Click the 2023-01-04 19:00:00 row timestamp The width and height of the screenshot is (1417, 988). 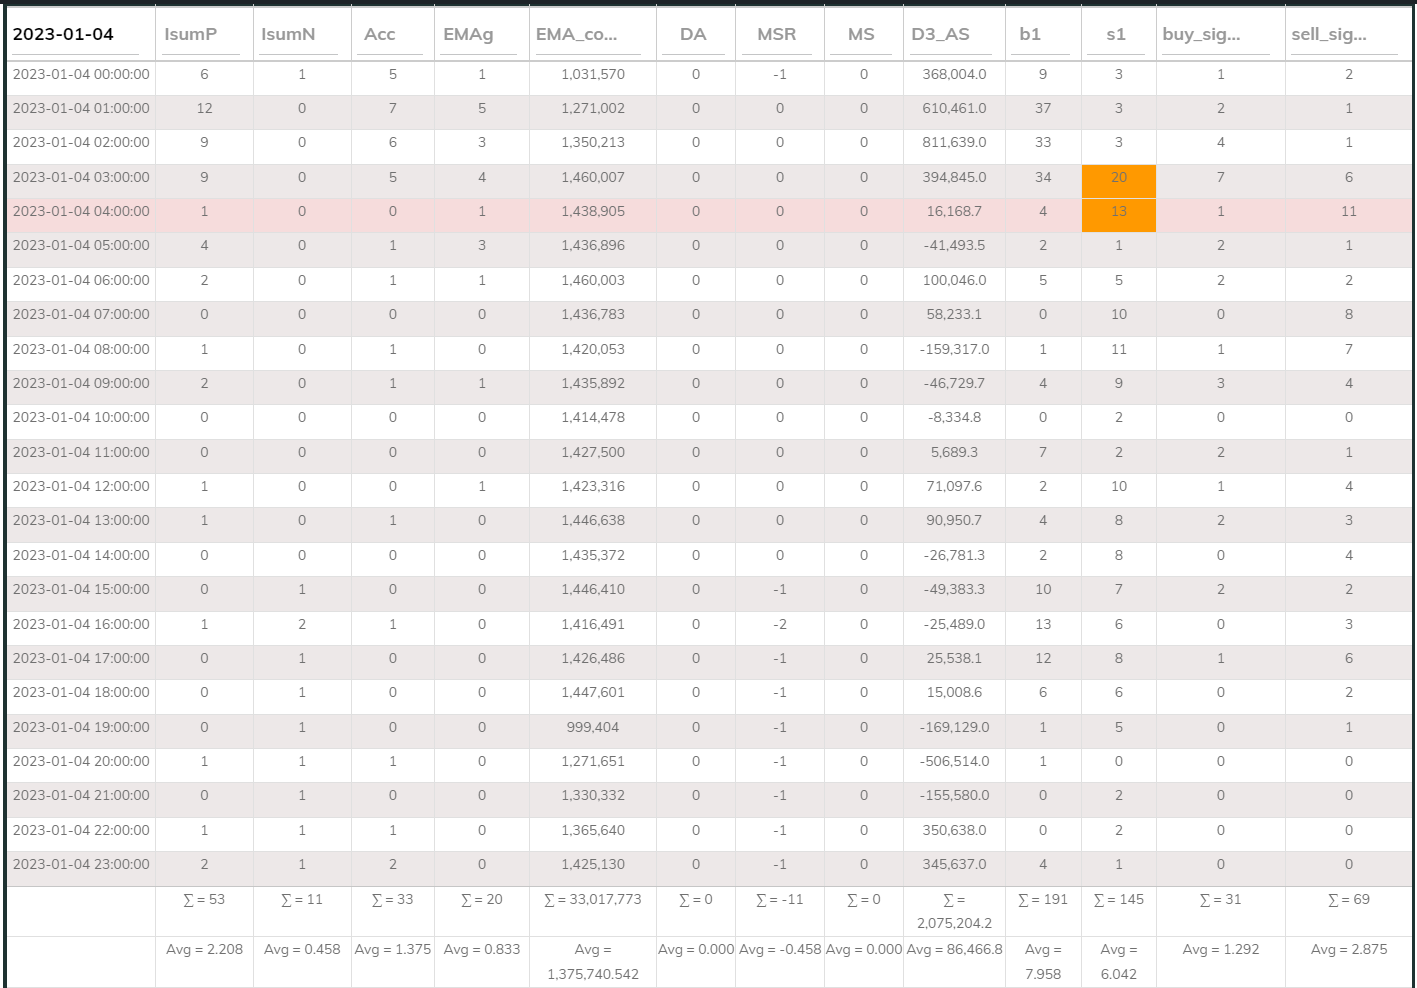point(81,727)
